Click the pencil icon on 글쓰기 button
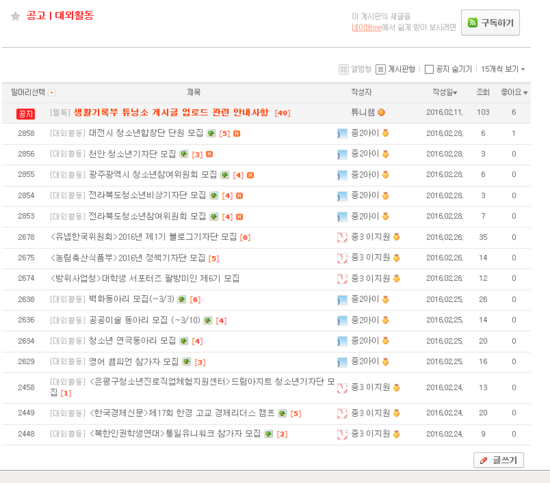 [x=483, y=460]
